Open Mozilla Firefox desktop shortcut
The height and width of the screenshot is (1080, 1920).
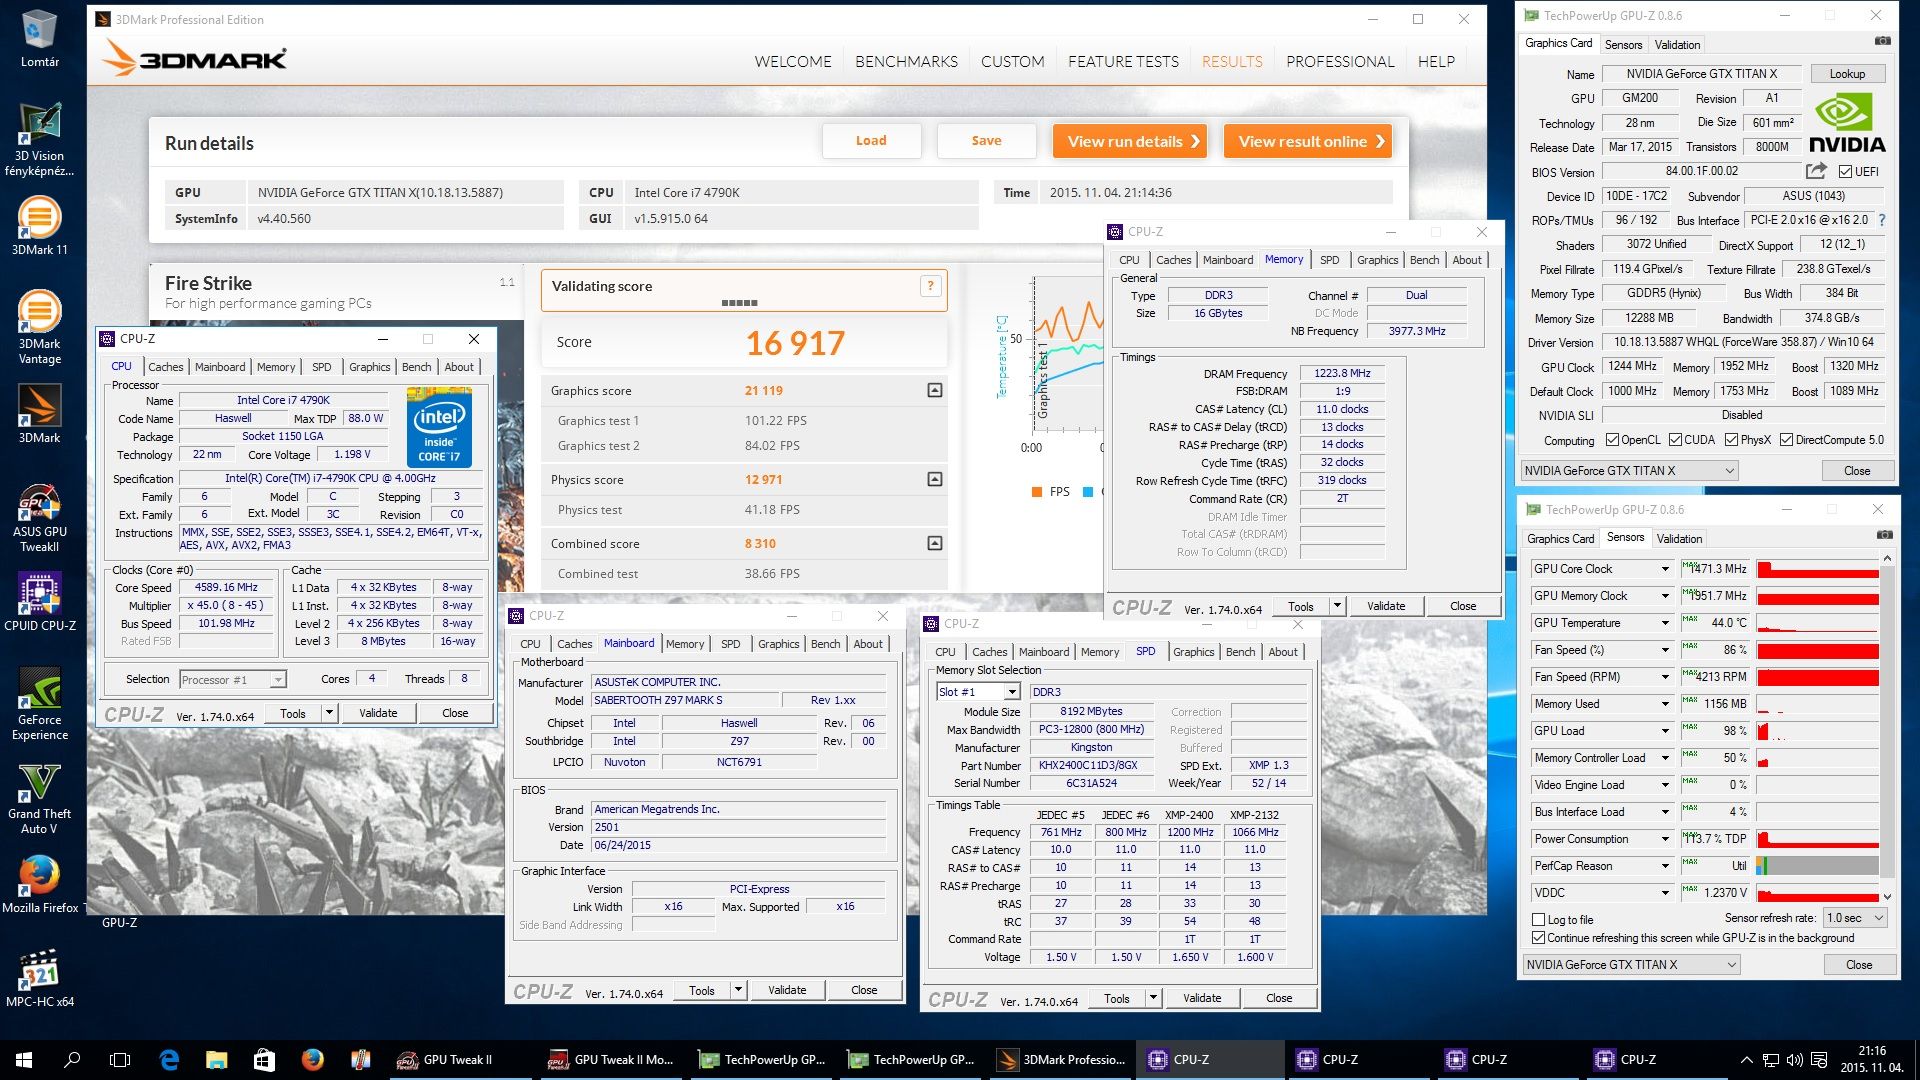(x=39, y=884)
